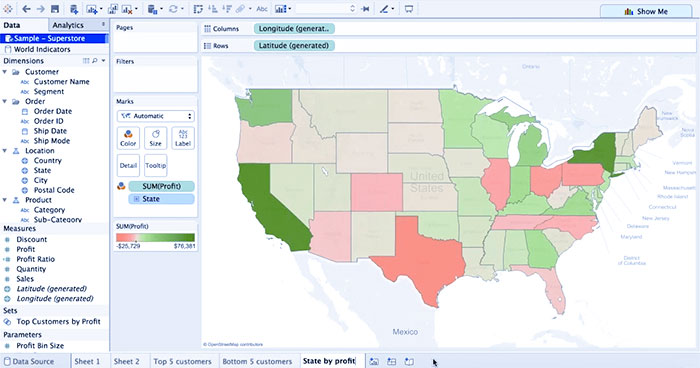
Task: Switch to the Analytics tab
Action: pyautogui.click(x=68, y=25)
